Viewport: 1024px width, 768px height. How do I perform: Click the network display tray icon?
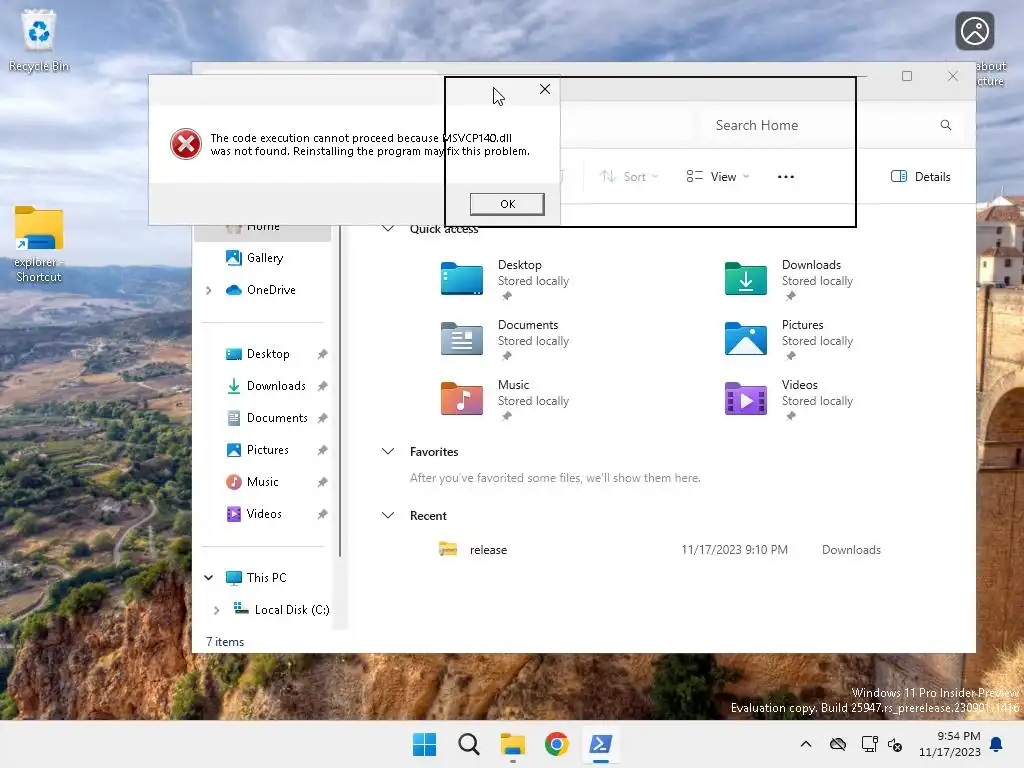(x=869, y=744)
